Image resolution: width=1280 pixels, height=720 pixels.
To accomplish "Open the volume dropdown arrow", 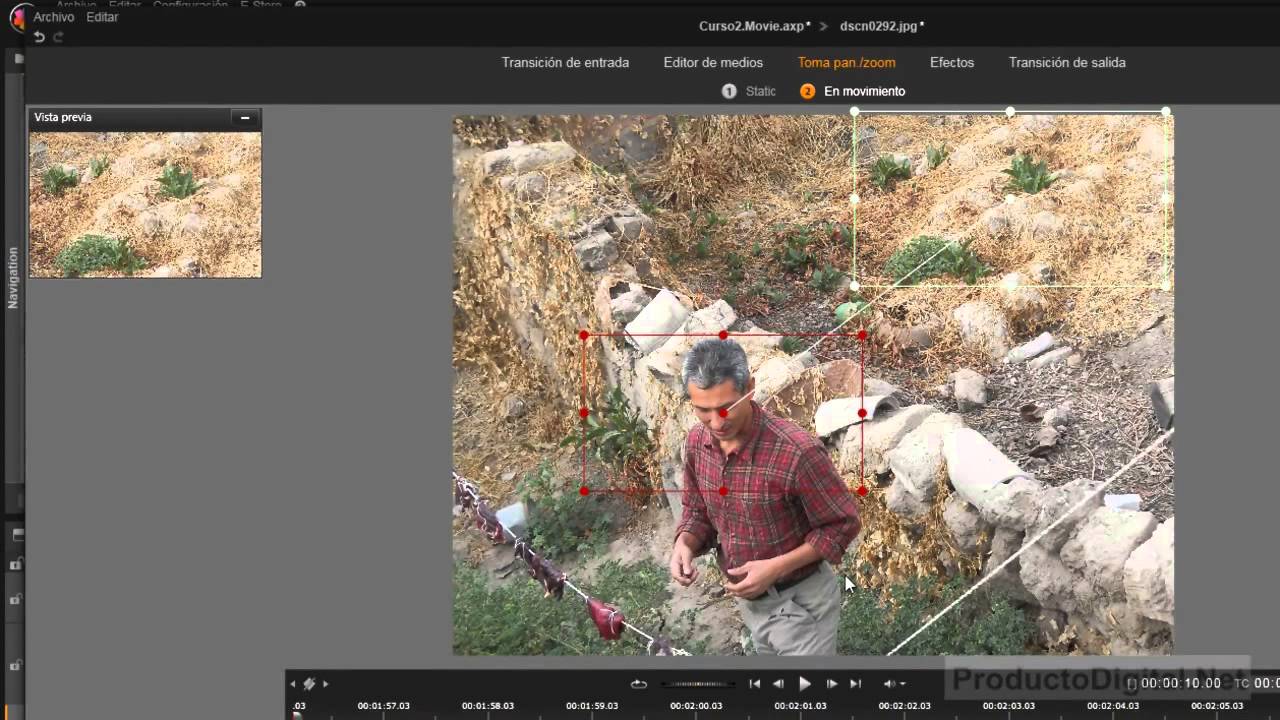I will click(902, 684).
